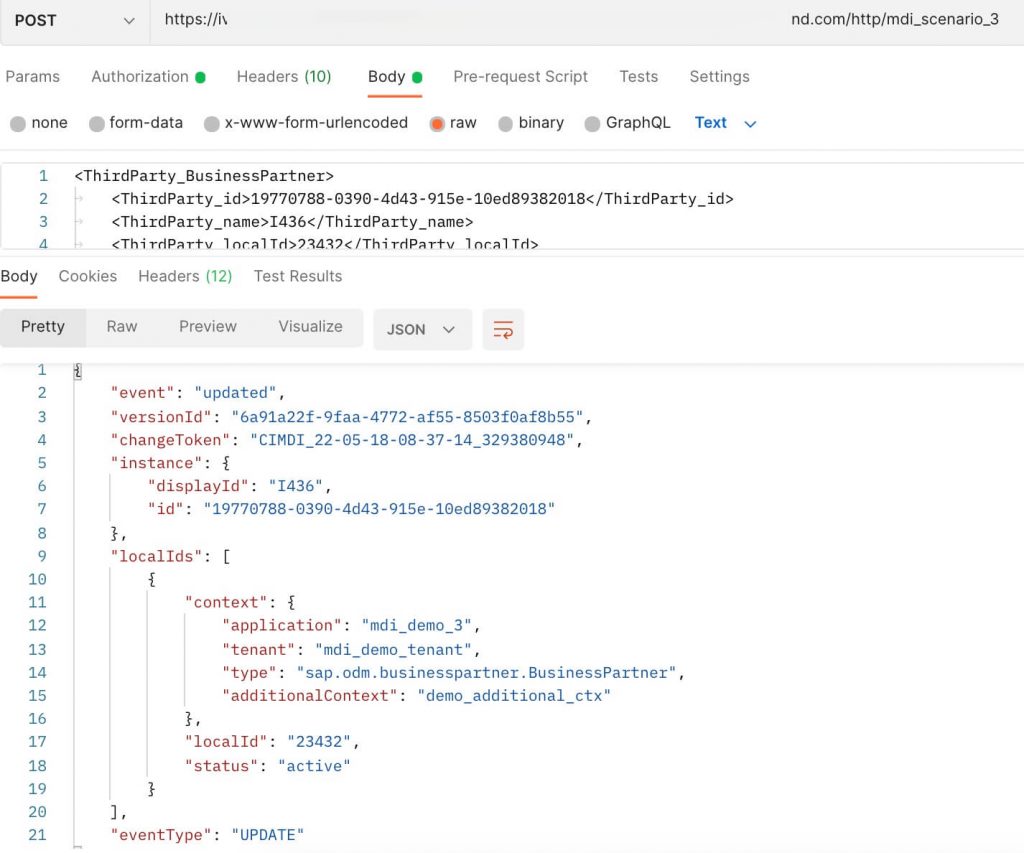Collapse array item brace on response line 10
The image size is (1024, 853).
pyautogui.click(x=152, y=579)
